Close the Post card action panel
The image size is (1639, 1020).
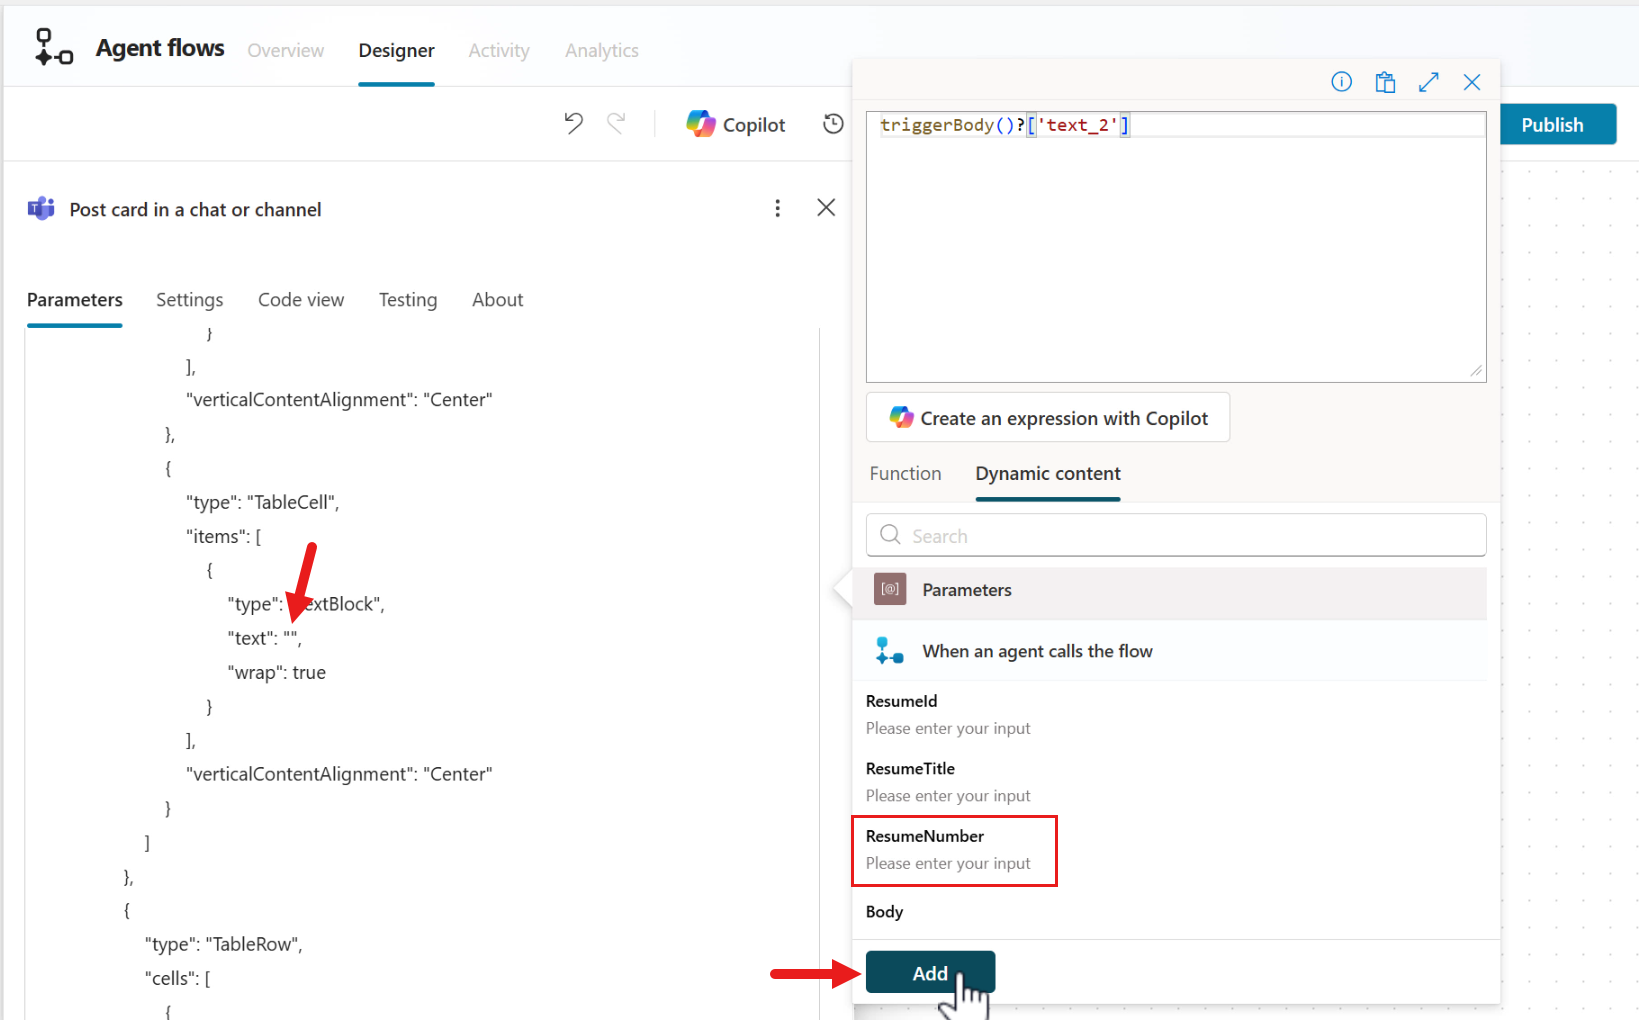[826, 208]
